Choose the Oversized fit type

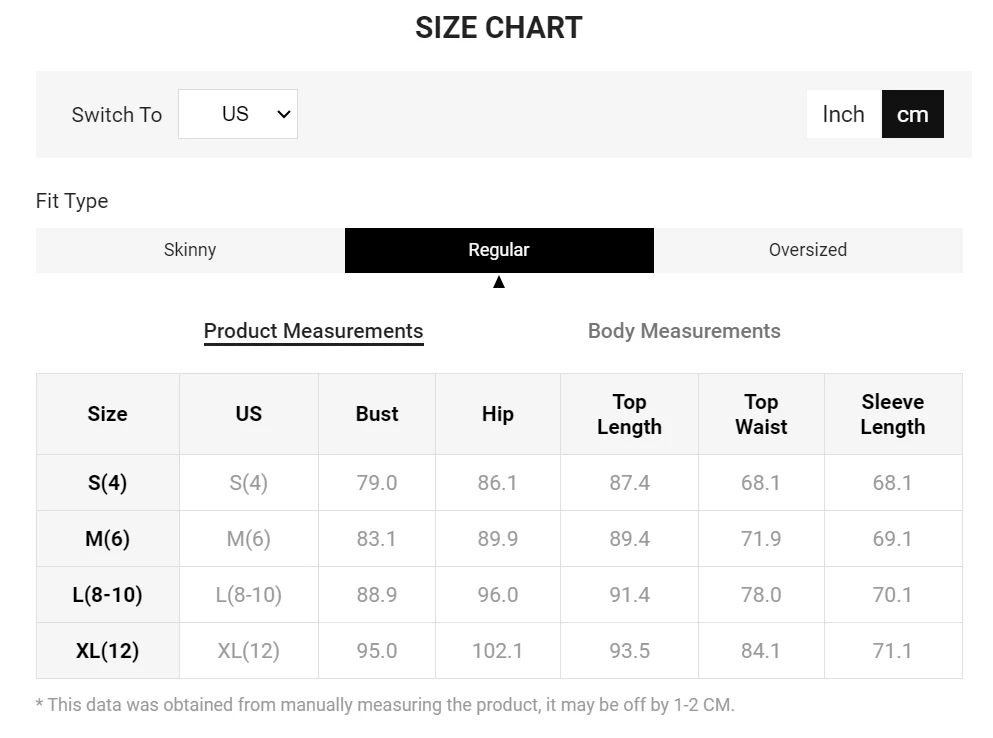coord(807,250)
